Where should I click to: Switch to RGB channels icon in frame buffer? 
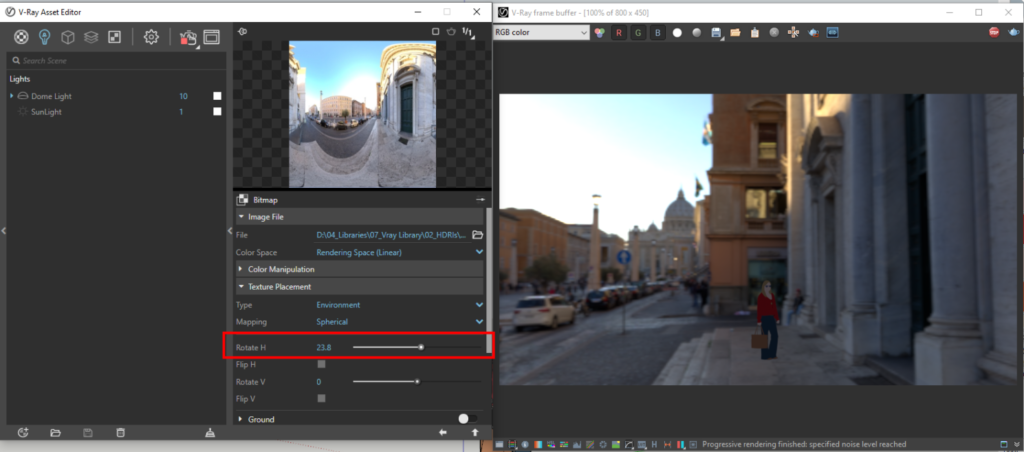pyautogui.click(x=600, y=32)
